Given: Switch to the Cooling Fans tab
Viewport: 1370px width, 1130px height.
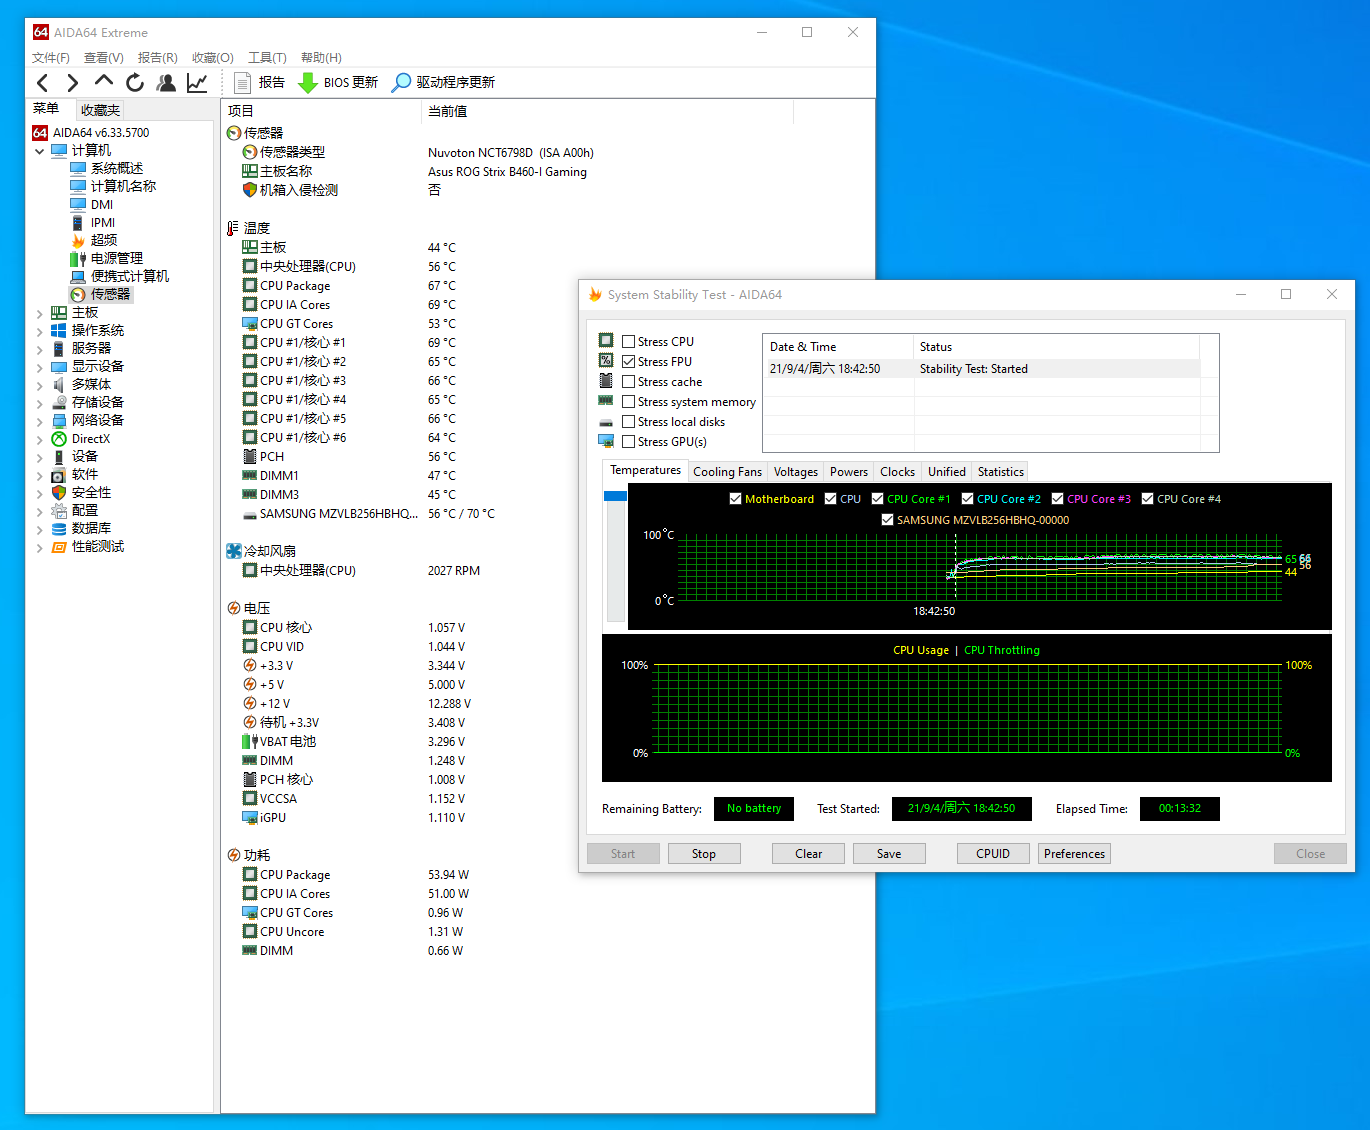Looking at the screenshot, I should coord(727,472).
